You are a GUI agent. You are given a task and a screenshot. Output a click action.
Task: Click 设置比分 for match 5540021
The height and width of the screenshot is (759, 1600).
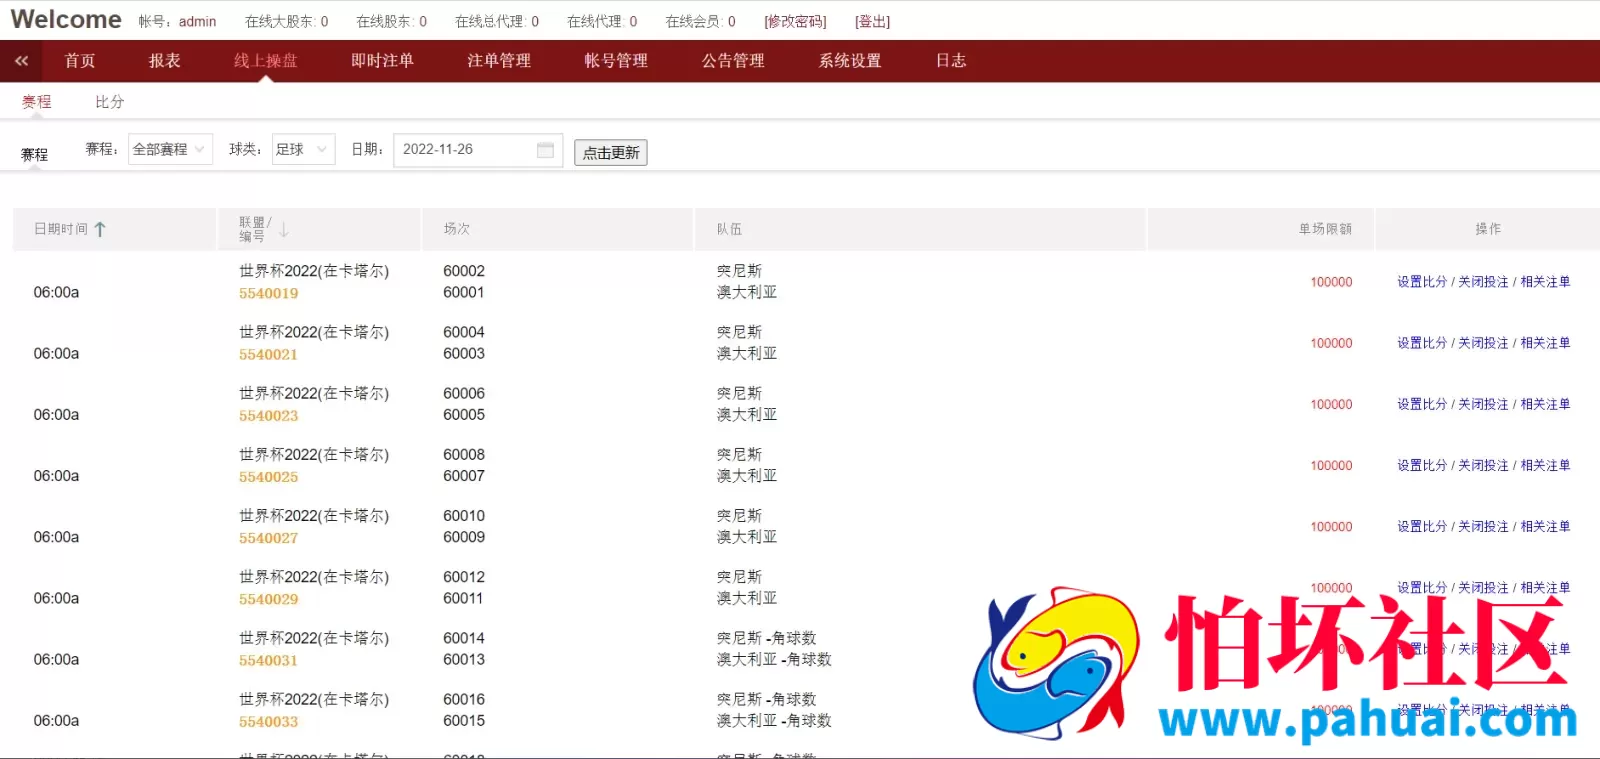pyautogui.click(x=1422, y=343)
